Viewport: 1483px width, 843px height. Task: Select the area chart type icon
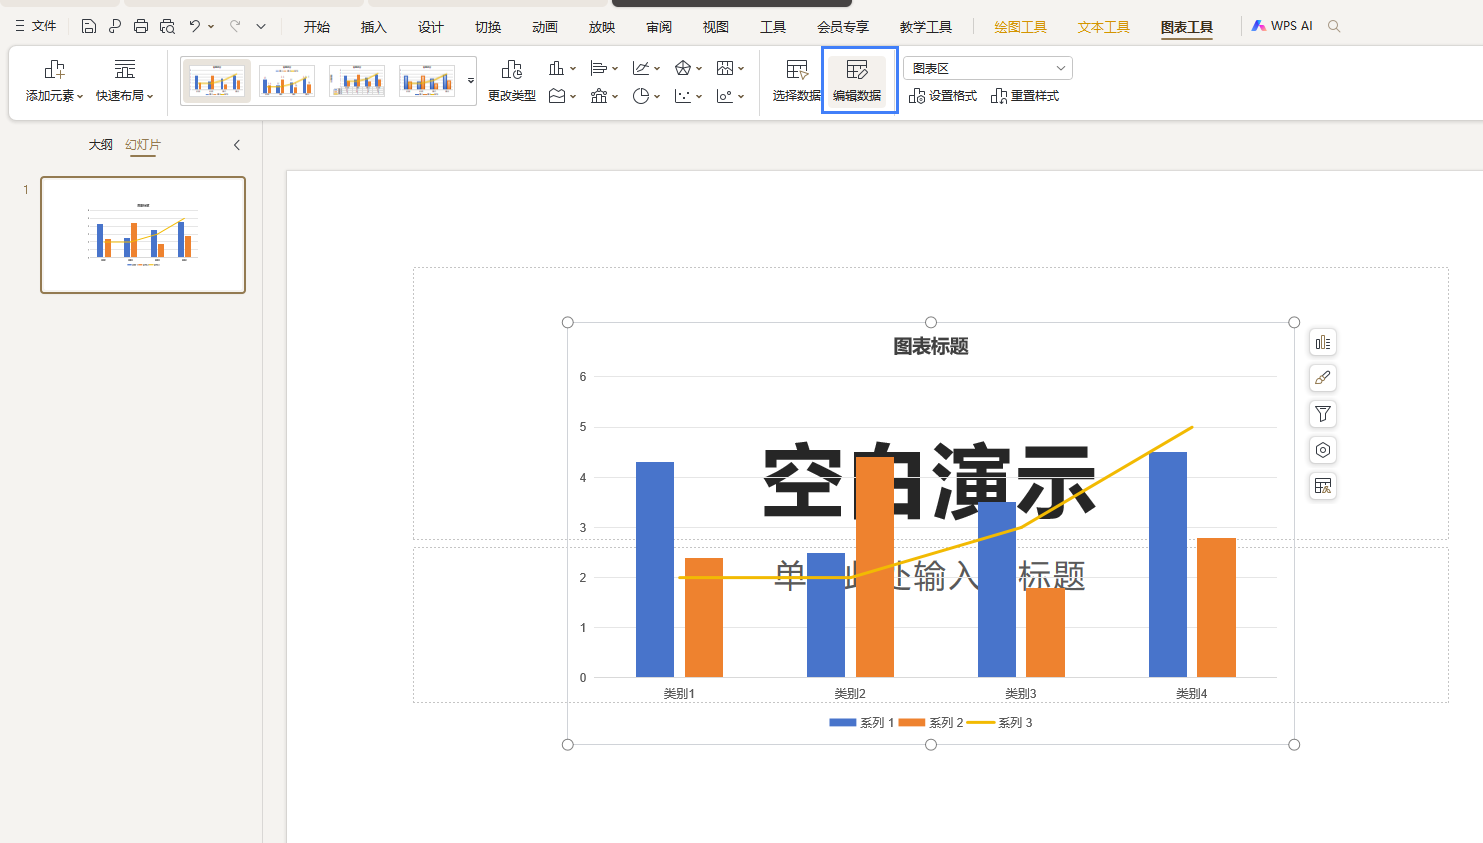click(x=556, y=96)
